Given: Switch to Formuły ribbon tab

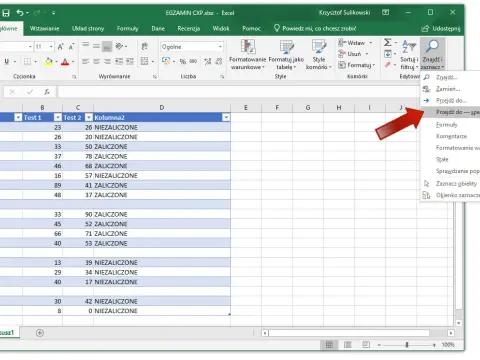Looking at the screenshot, I should pyautogui.click(x=127, y=29).
